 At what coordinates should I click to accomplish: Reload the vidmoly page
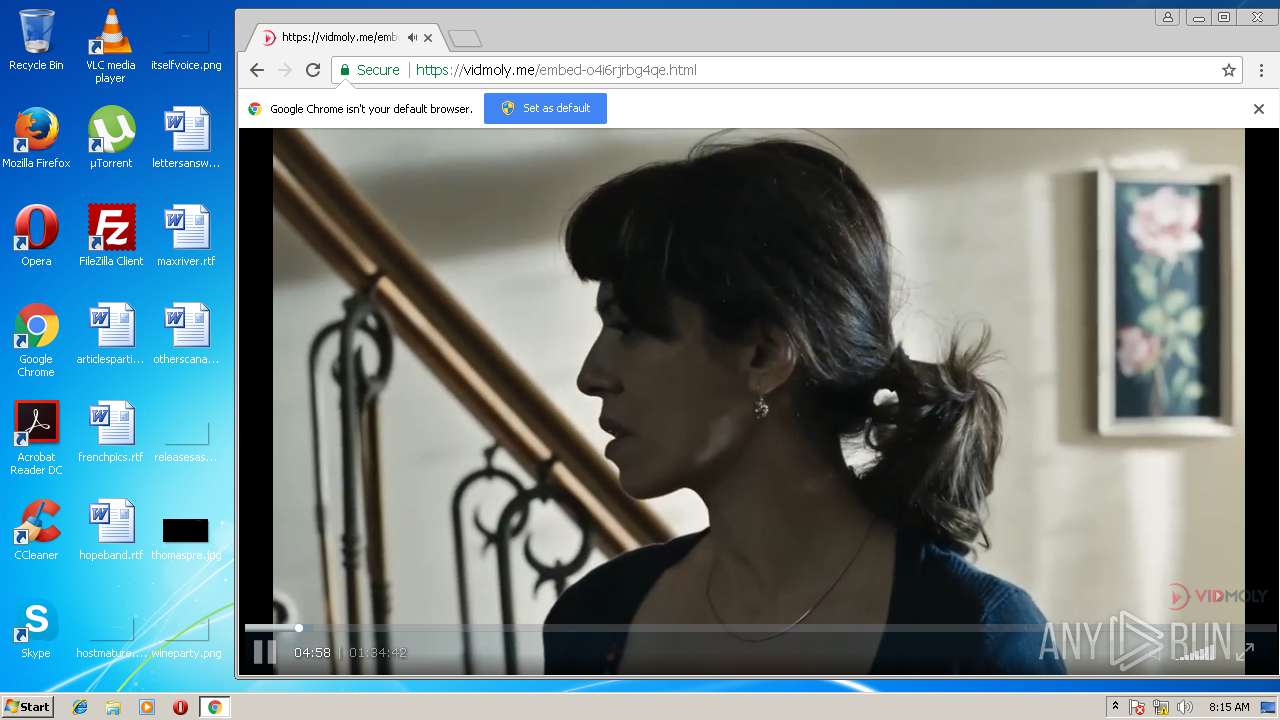pyautogui.click(x=313, y=70)
